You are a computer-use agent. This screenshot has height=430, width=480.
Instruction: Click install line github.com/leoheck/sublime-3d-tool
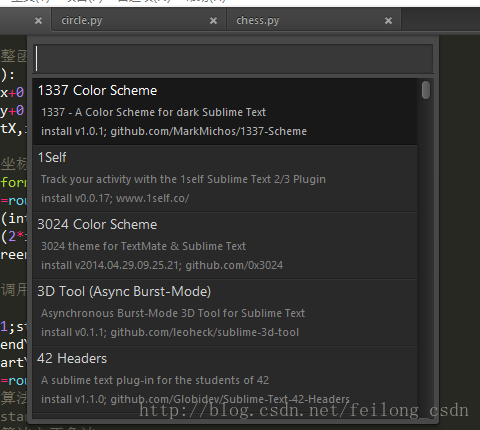coord(170,332)
